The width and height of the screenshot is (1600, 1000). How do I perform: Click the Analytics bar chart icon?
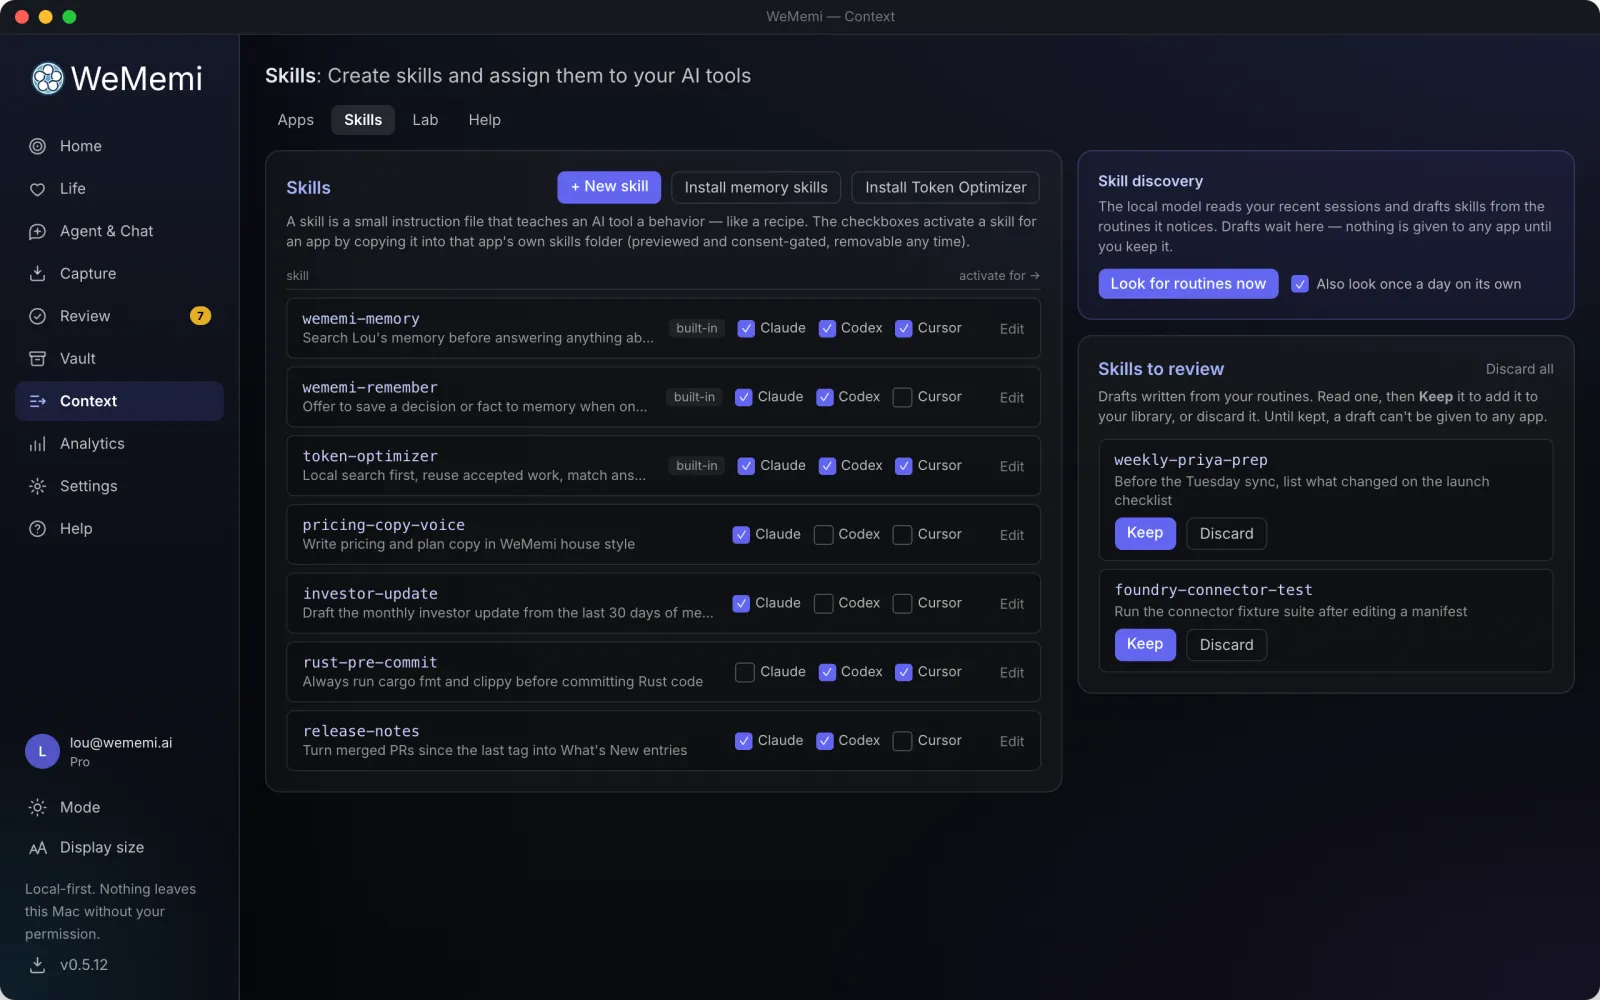(37, 444)
